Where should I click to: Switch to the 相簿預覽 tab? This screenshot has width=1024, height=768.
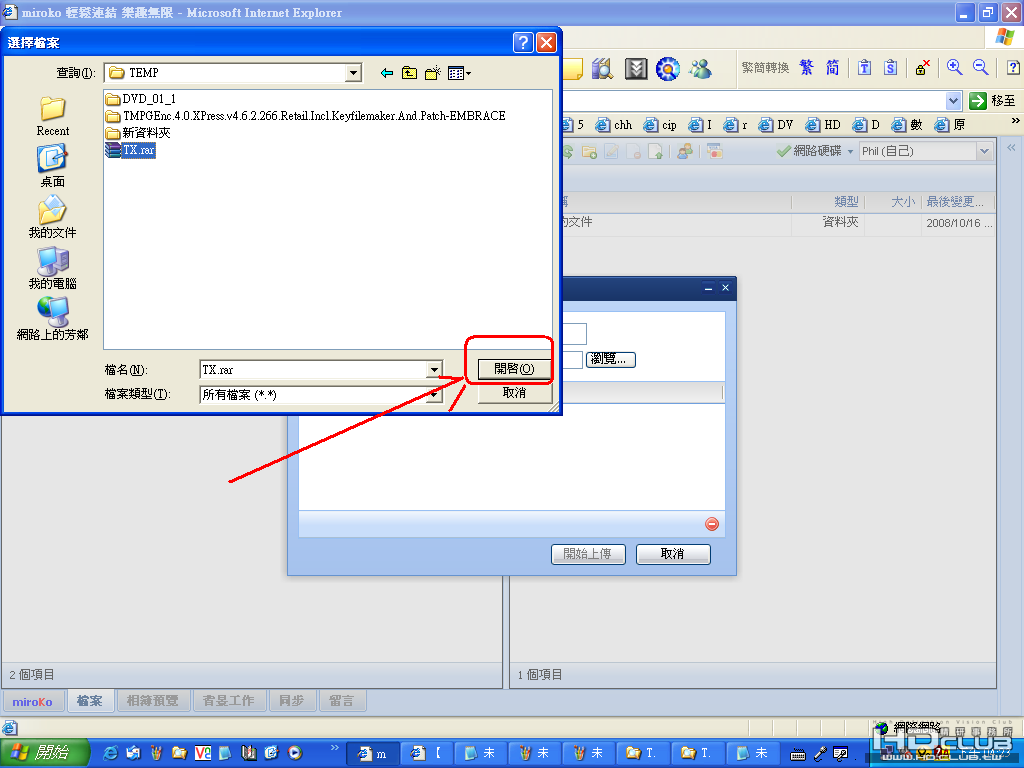tap(152, 701)
